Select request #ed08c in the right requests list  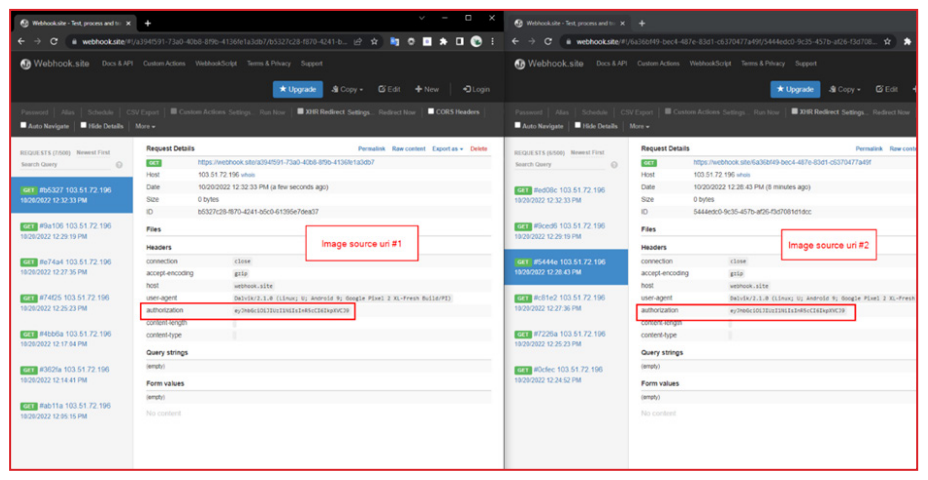(566, 195)
